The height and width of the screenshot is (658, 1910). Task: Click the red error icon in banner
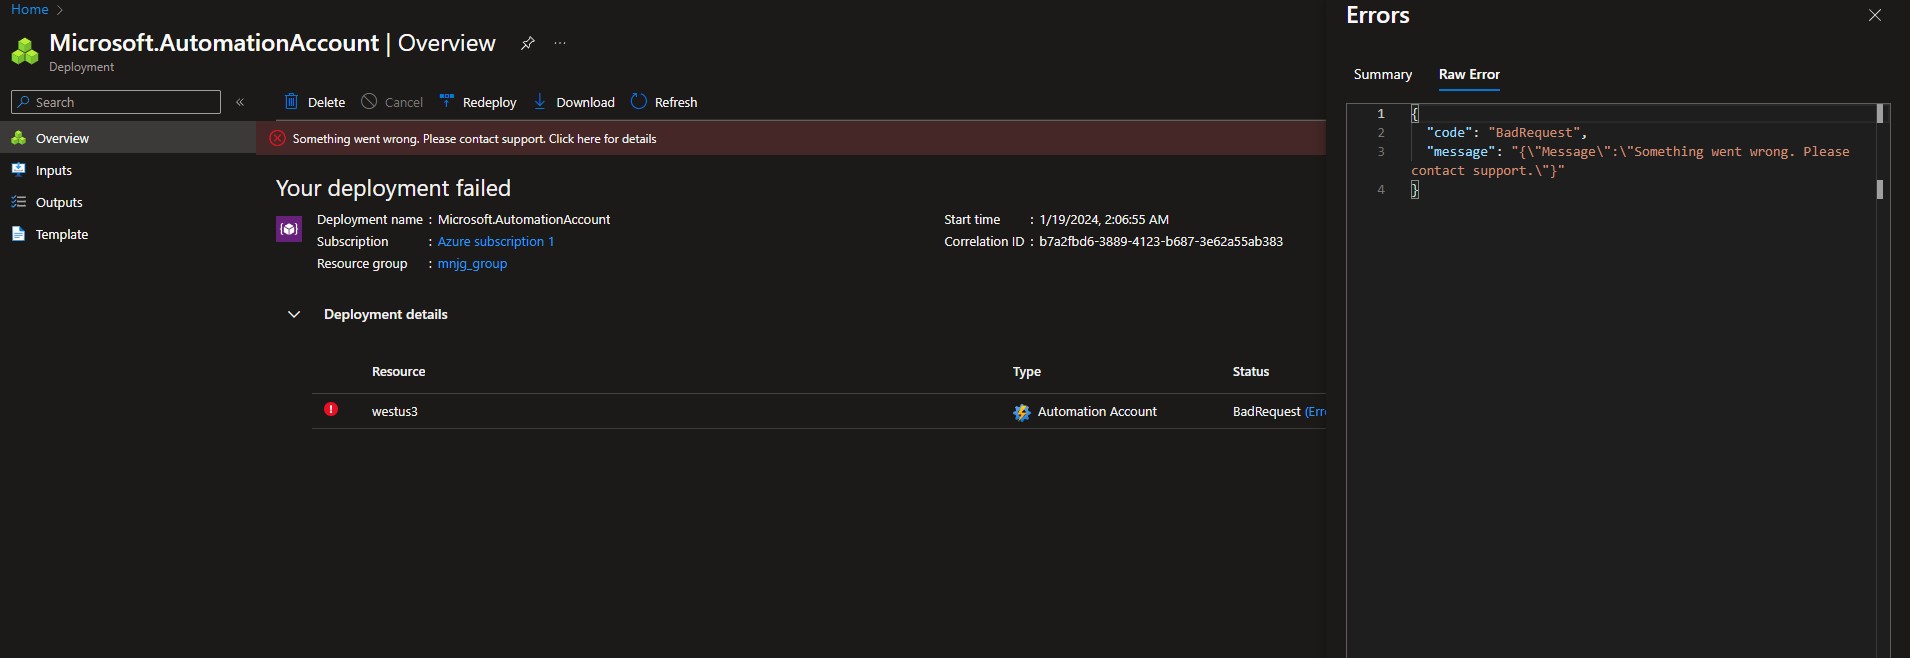click(278, 138)
